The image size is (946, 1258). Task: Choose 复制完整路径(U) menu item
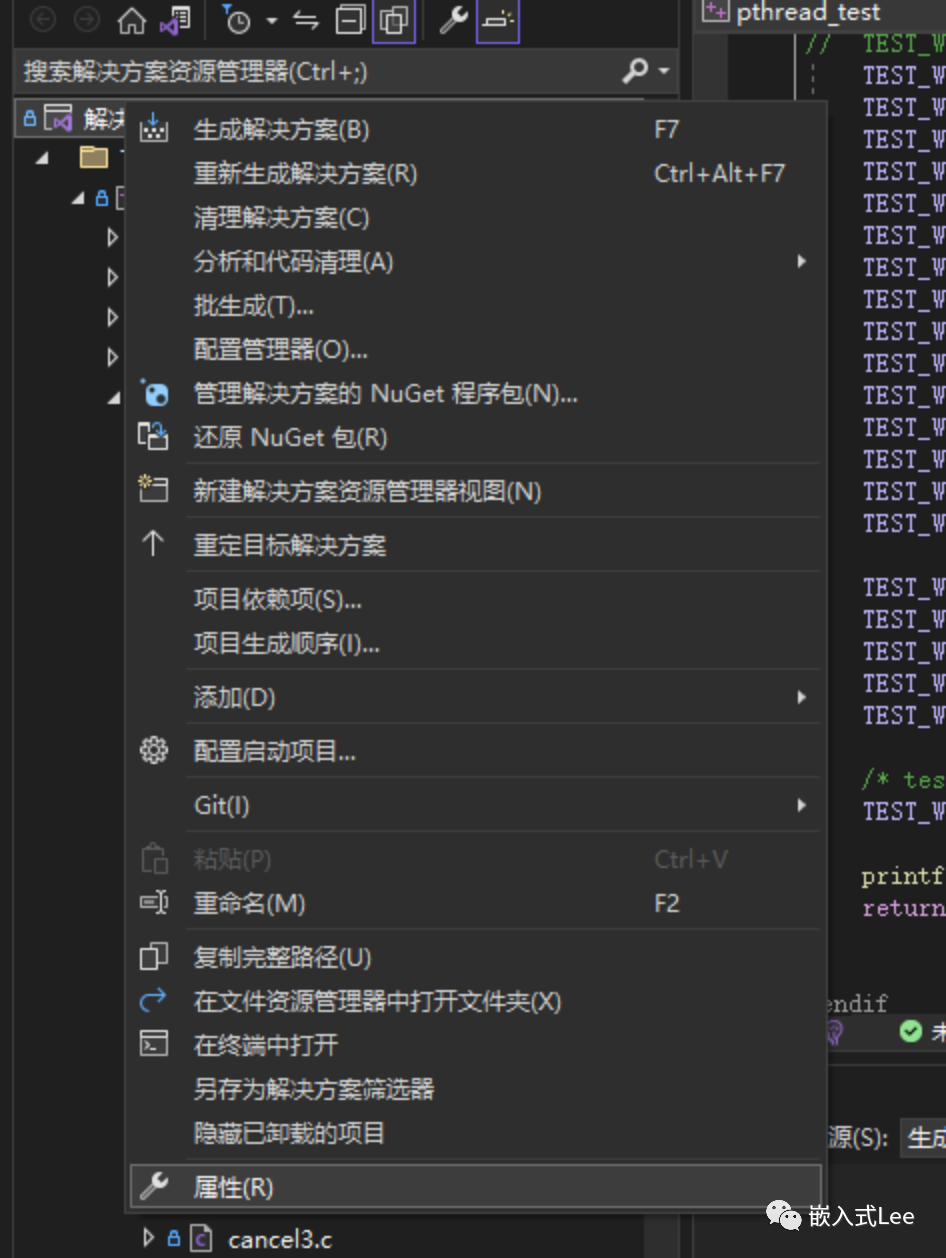[x=475, y=957]
